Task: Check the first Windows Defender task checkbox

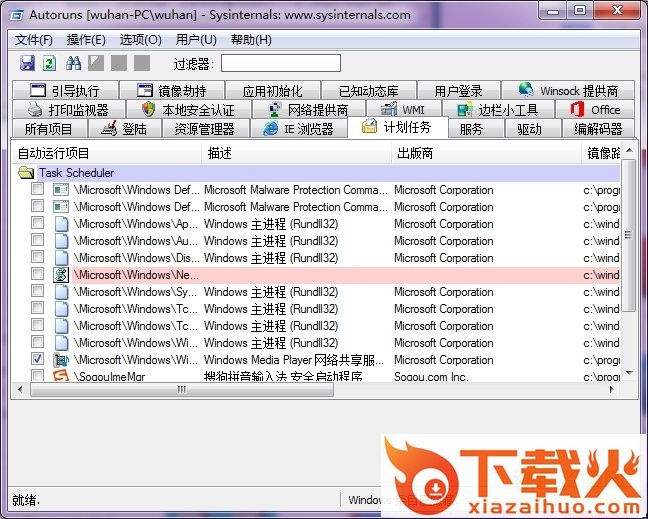Action: pyautogui.click(x=37, y=190)
